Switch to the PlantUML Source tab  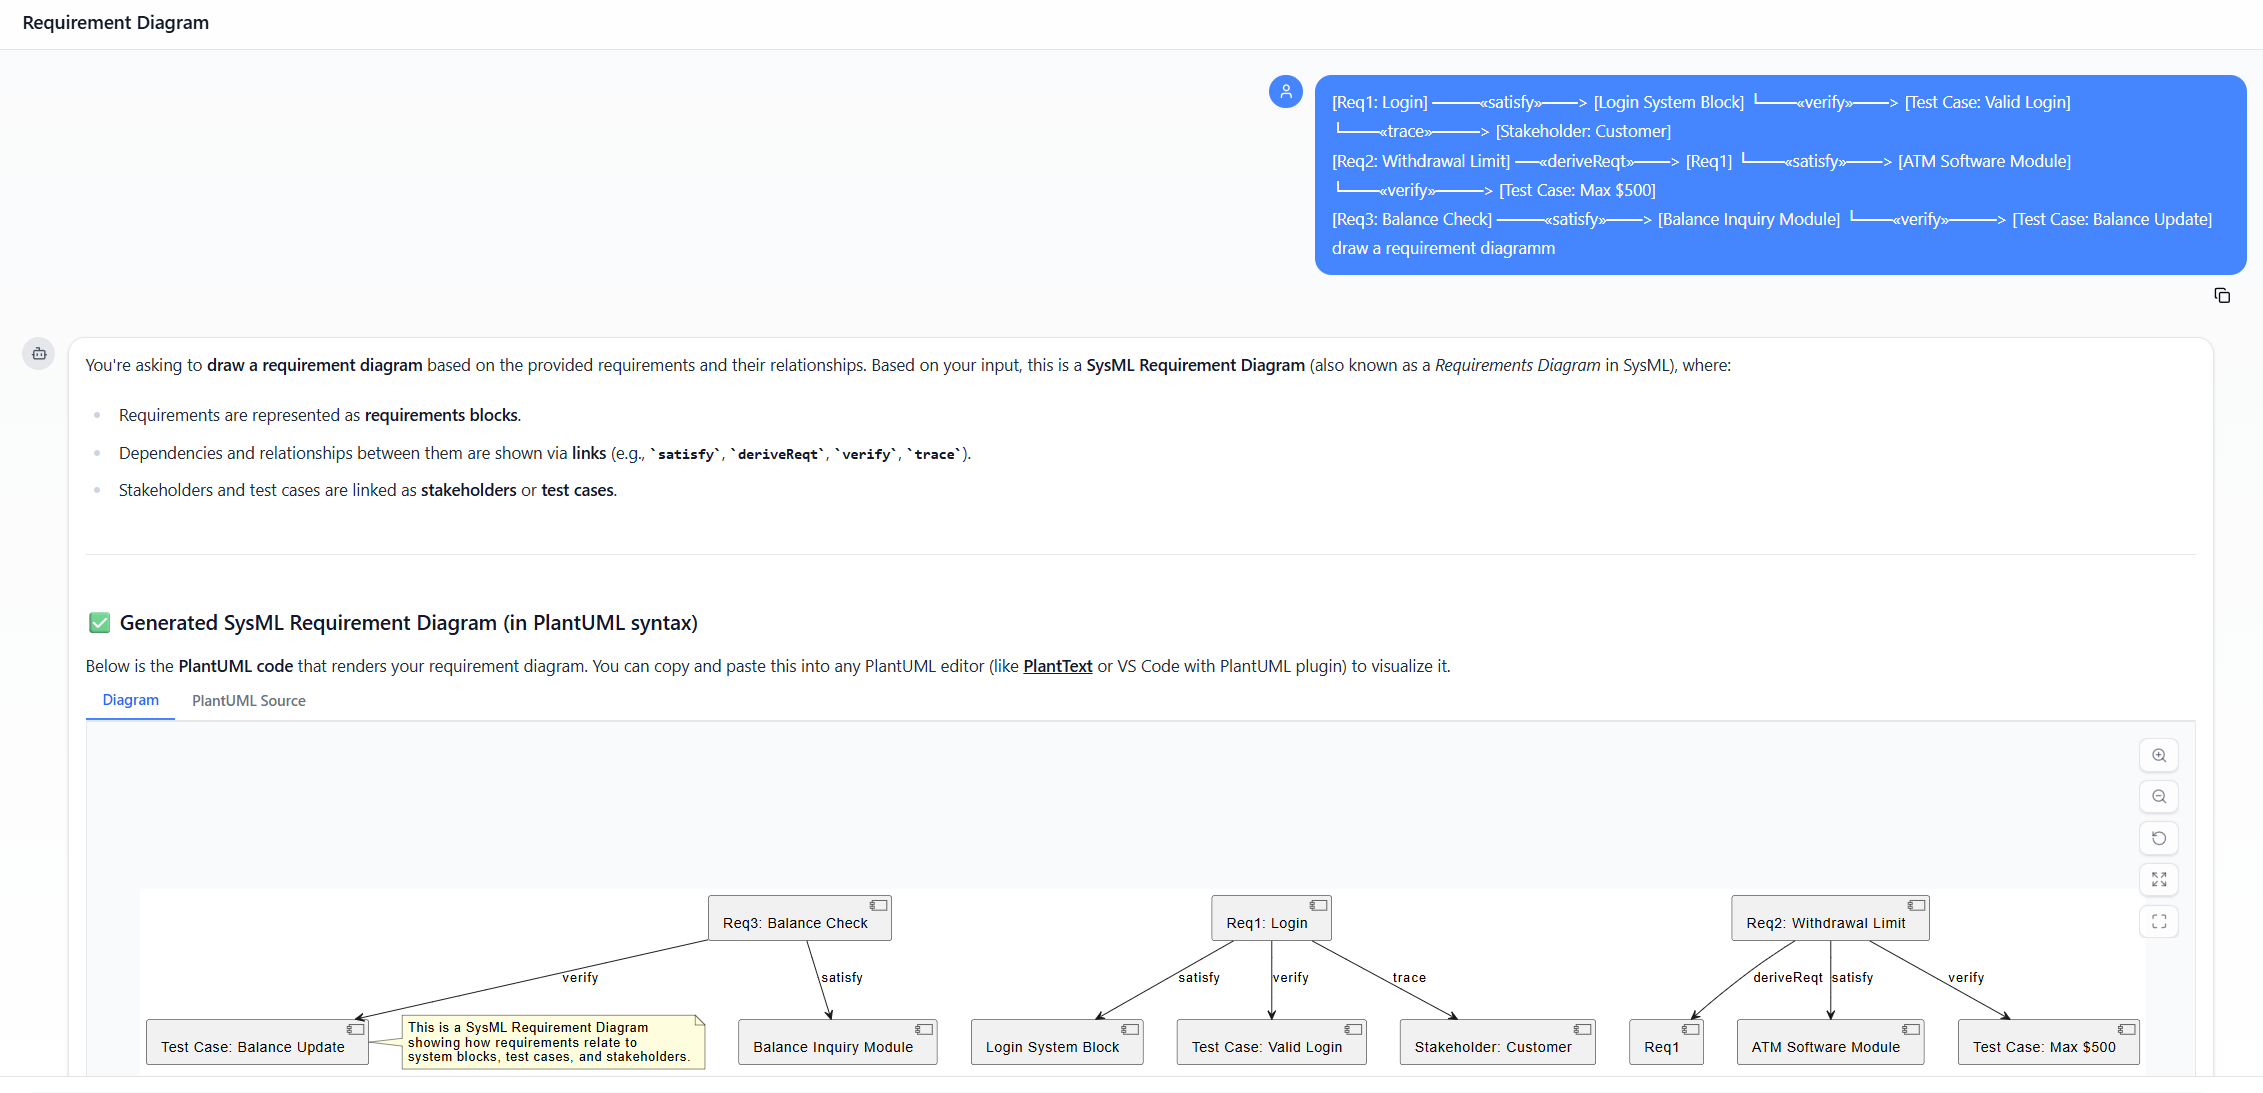coord(249,701)
